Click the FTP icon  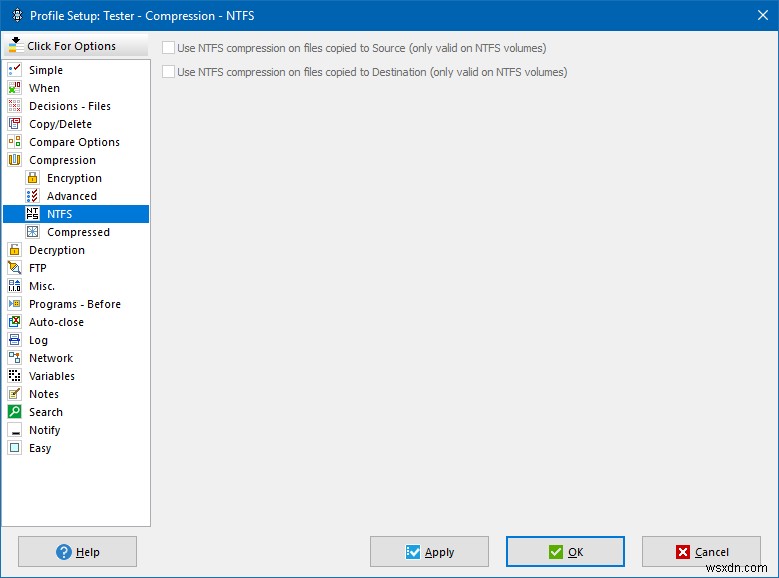click(x=14, y=267)
